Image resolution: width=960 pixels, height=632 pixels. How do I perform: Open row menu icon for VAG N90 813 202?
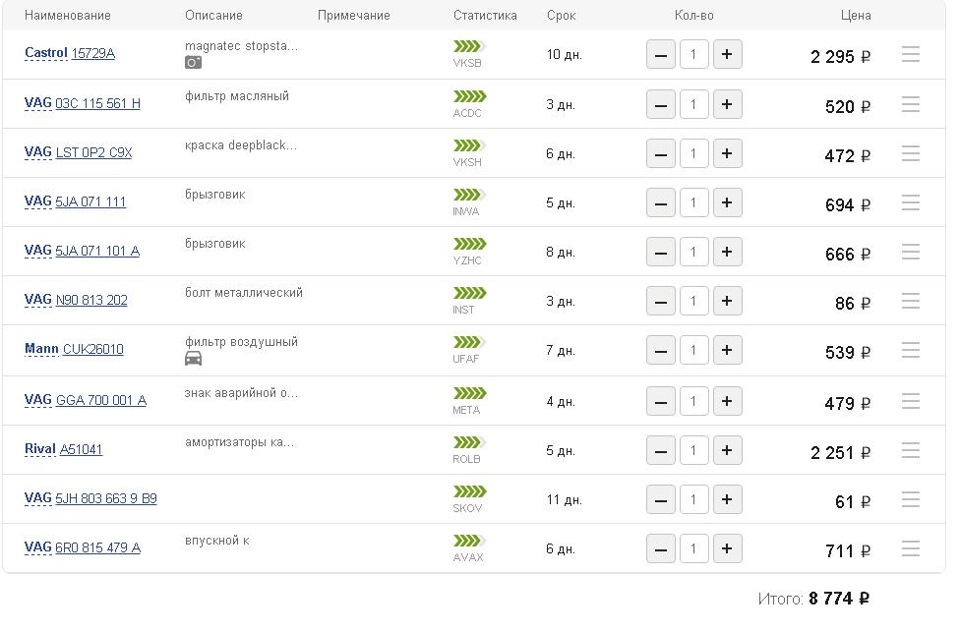[x=910, y=301]
